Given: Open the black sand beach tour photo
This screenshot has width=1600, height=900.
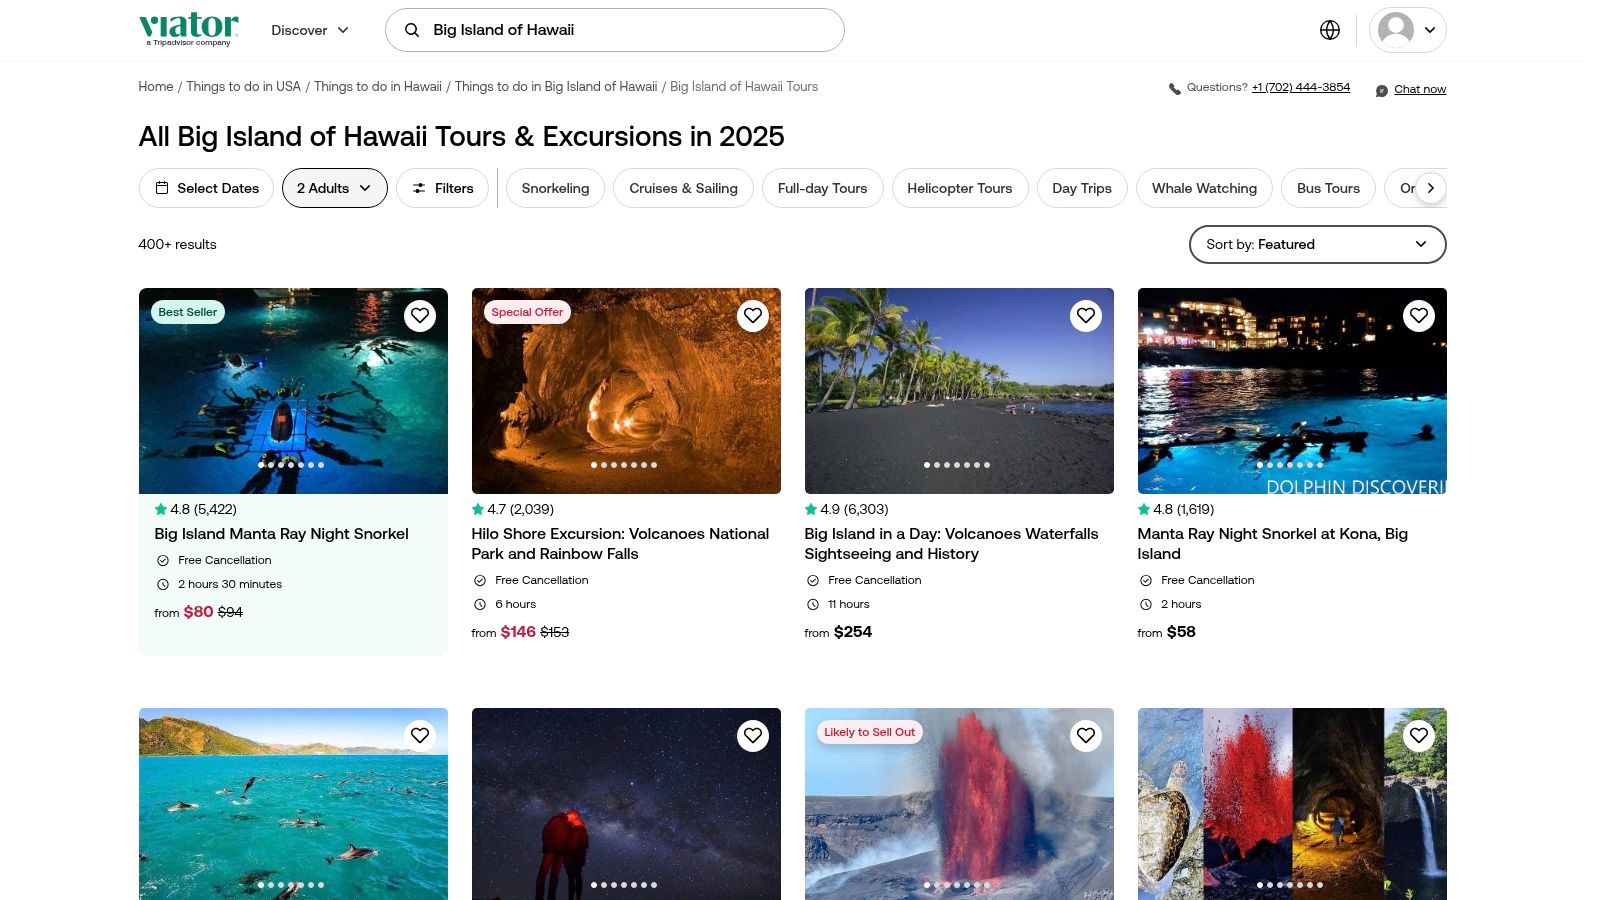Looking at the screenshot, I should [x=959, y=391].
